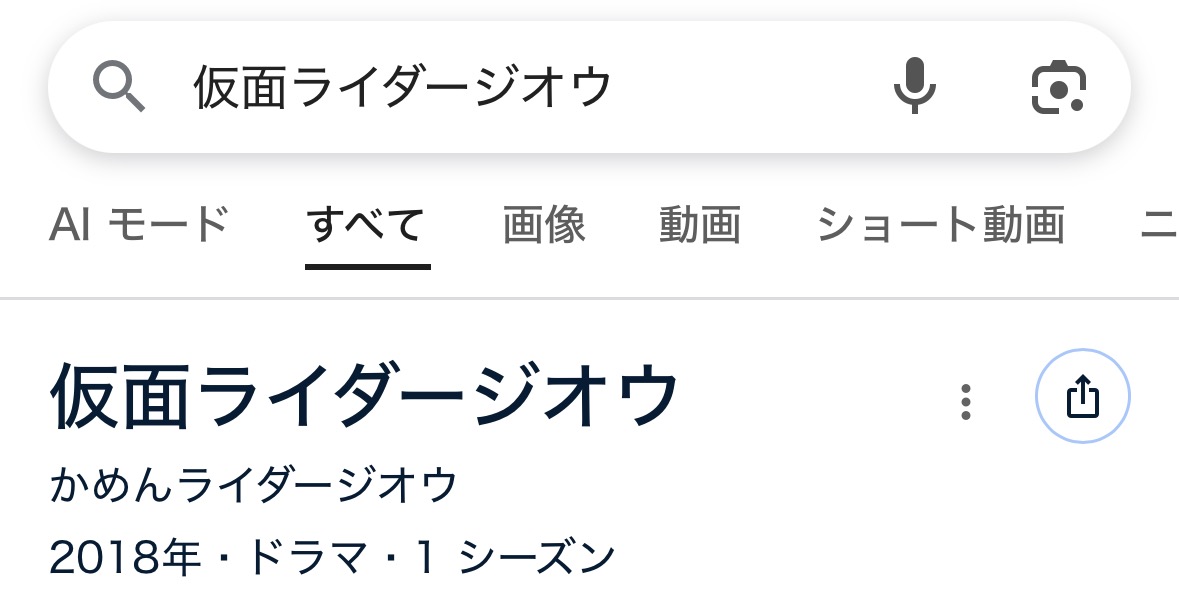
Task: Switch to the AI モード tab
Action: pyautogui.click(x=139, y=225)
